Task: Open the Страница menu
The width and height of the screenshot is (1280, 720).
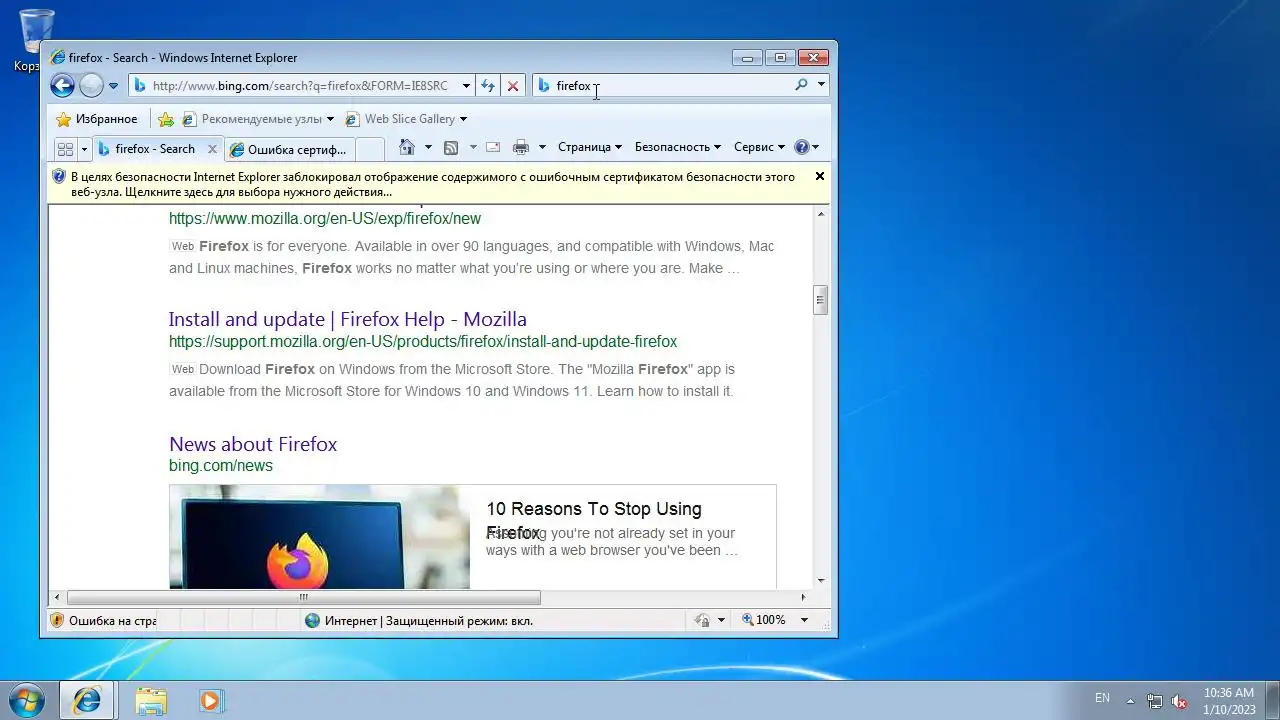Action: (590, 147)
